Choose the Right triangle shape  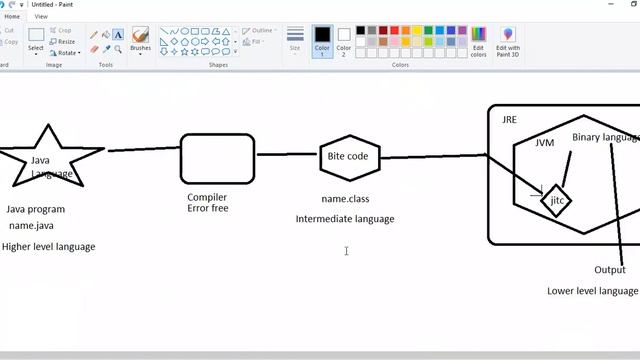(164, 42)
